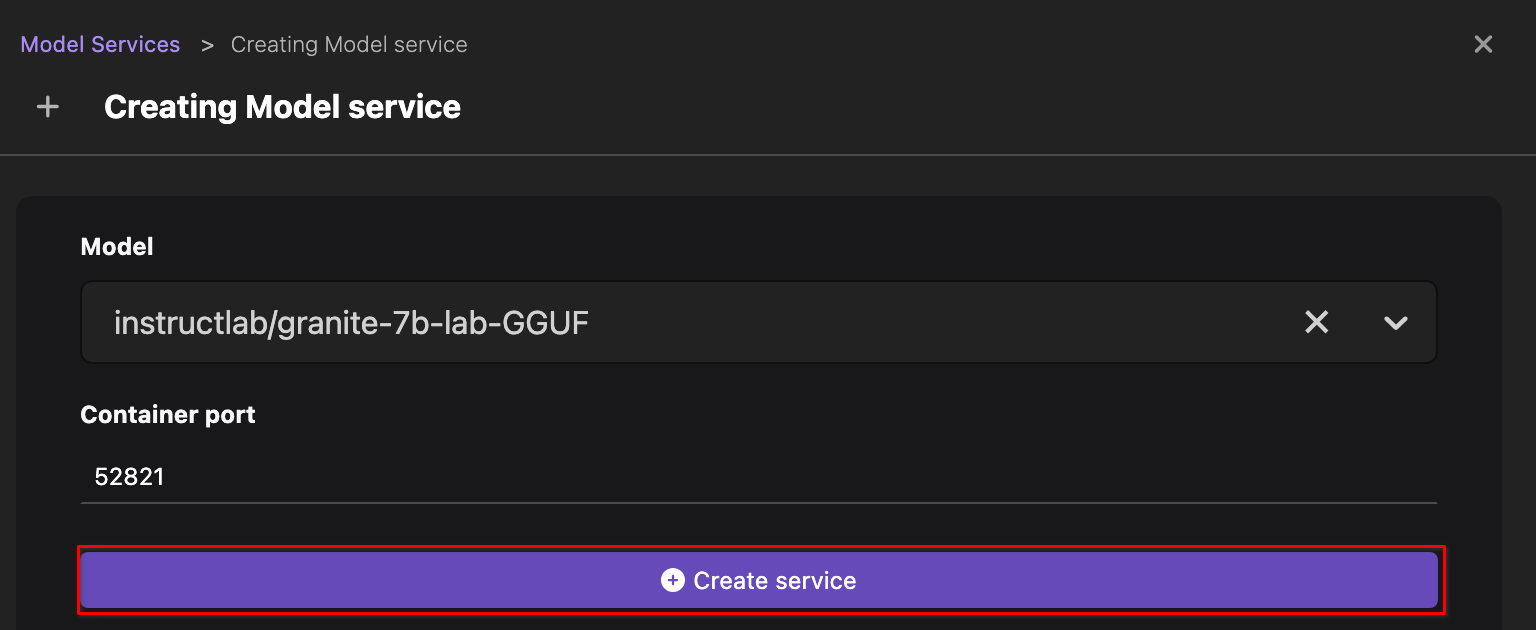The width and height of the screenshot is (1536, 630).
Task: Focus the Container port input field
Action: point(757,477)
